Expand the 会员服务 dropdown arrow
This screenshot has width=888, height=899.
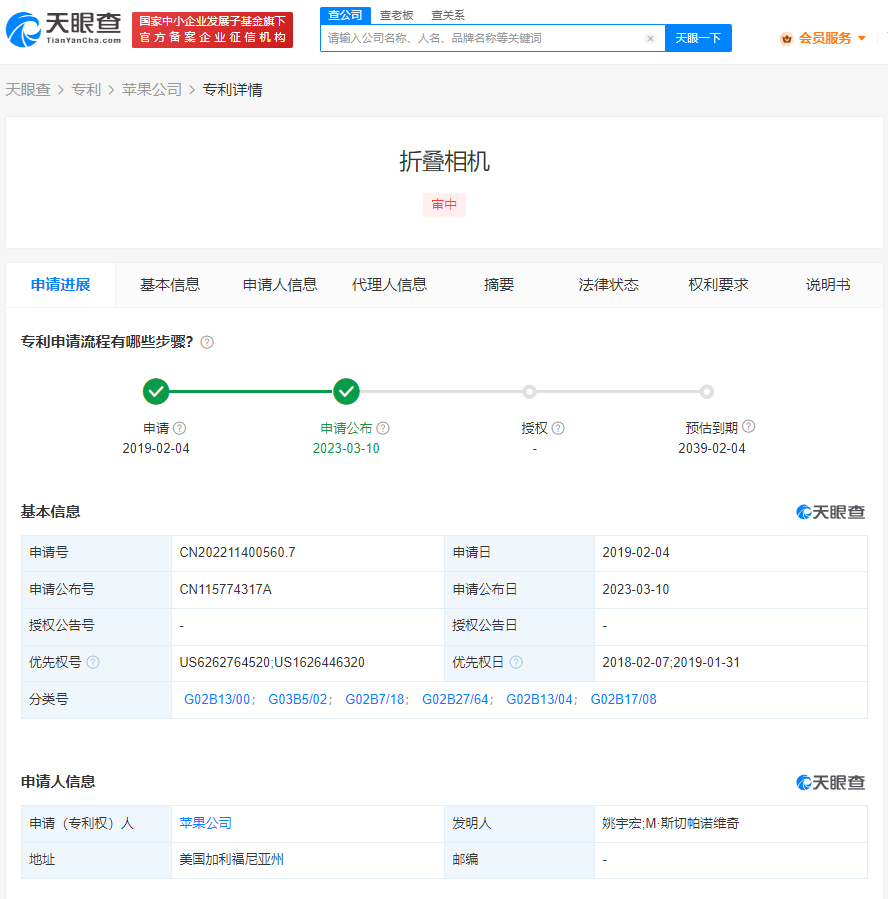click(862, 38)
